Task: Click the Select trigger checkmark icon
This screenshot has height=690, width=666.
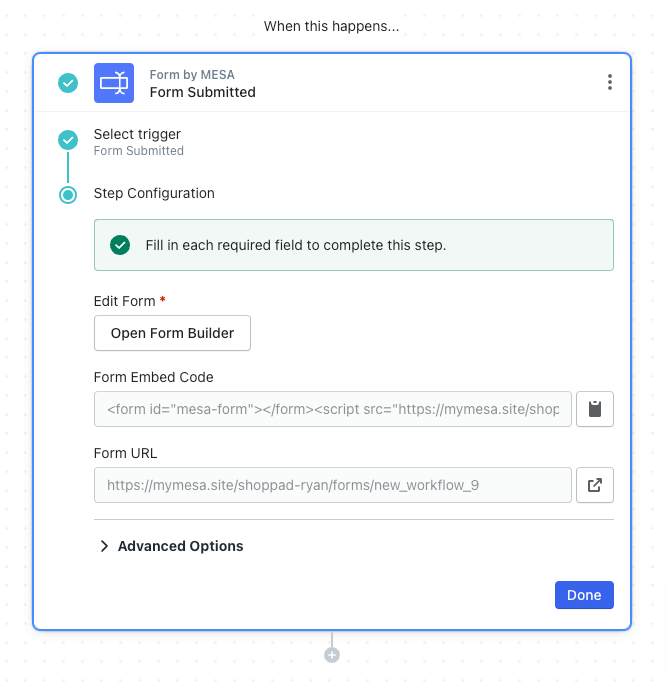Action: (x=68, y=140)
